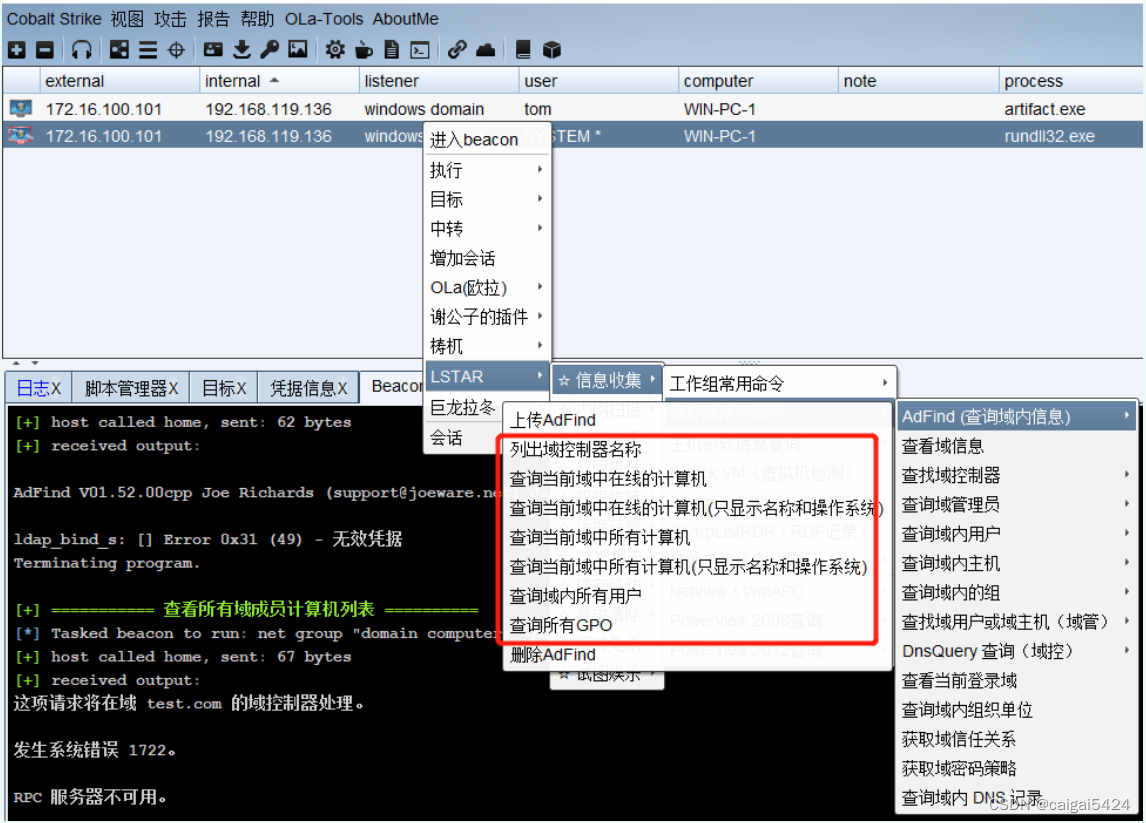
Task: Expand the OLa(欧拉) submenu
Action: click(x=487, y=287)
